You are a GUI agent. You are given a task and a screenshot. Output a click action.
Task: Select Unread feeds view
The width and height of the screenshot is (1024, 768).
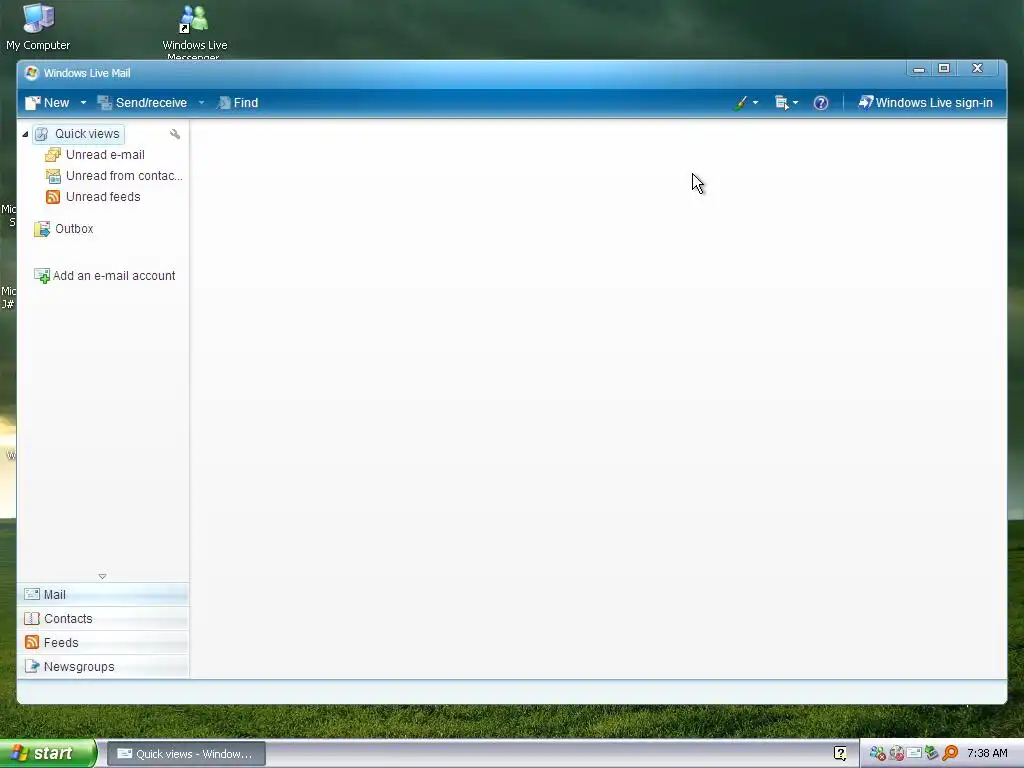pos(93,197)
